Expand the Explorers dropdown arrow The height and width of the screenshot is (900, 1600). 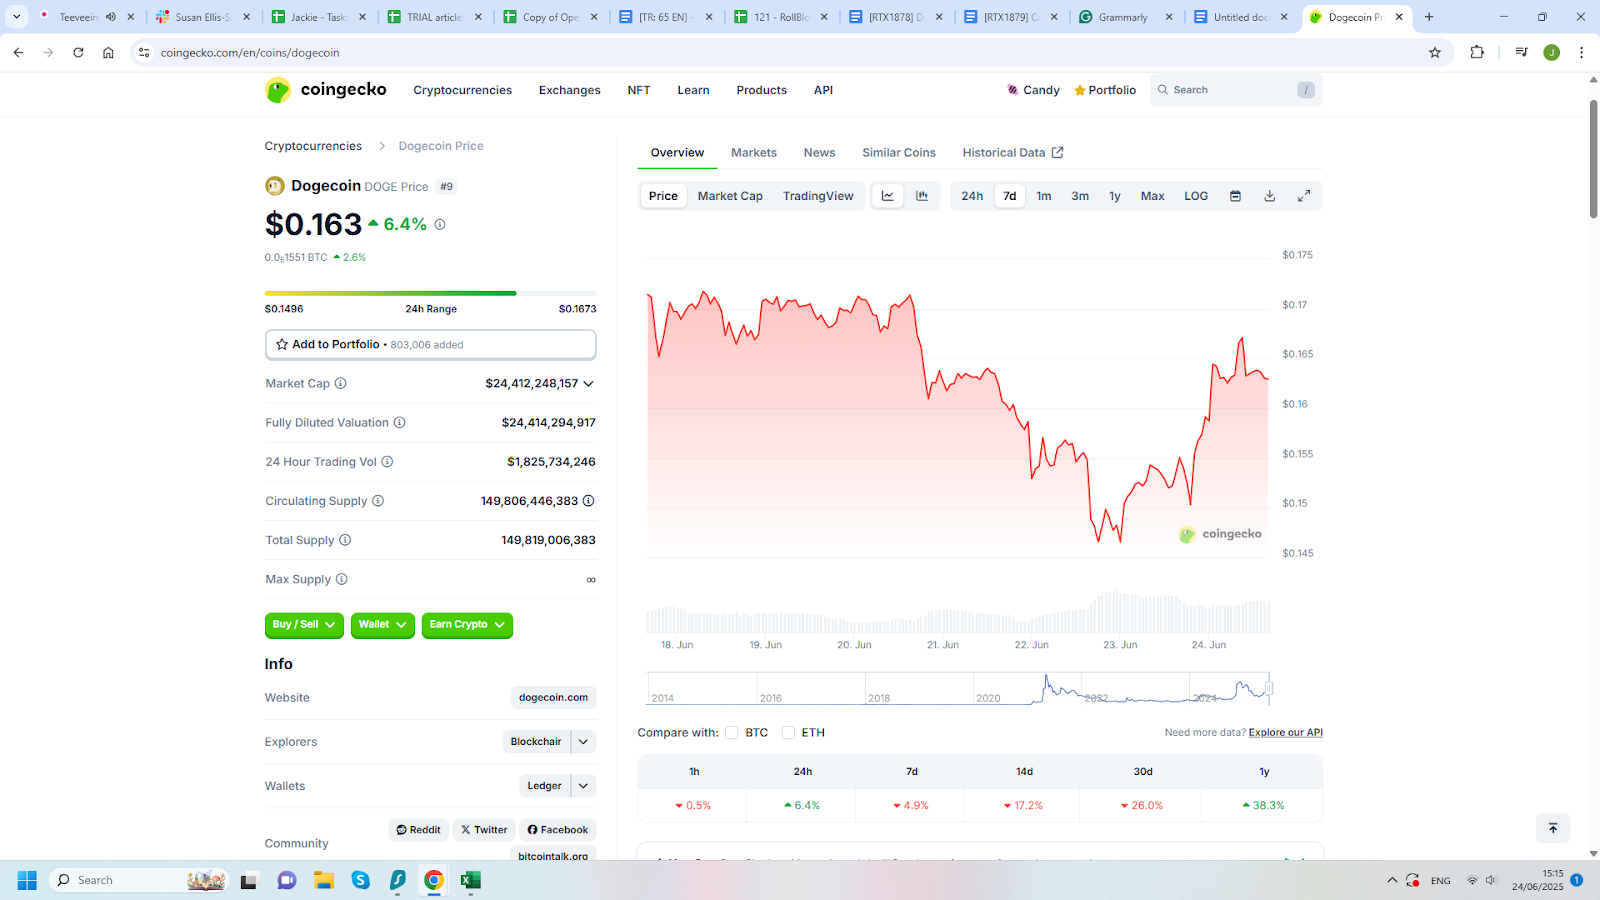click(x=584, y=742)
